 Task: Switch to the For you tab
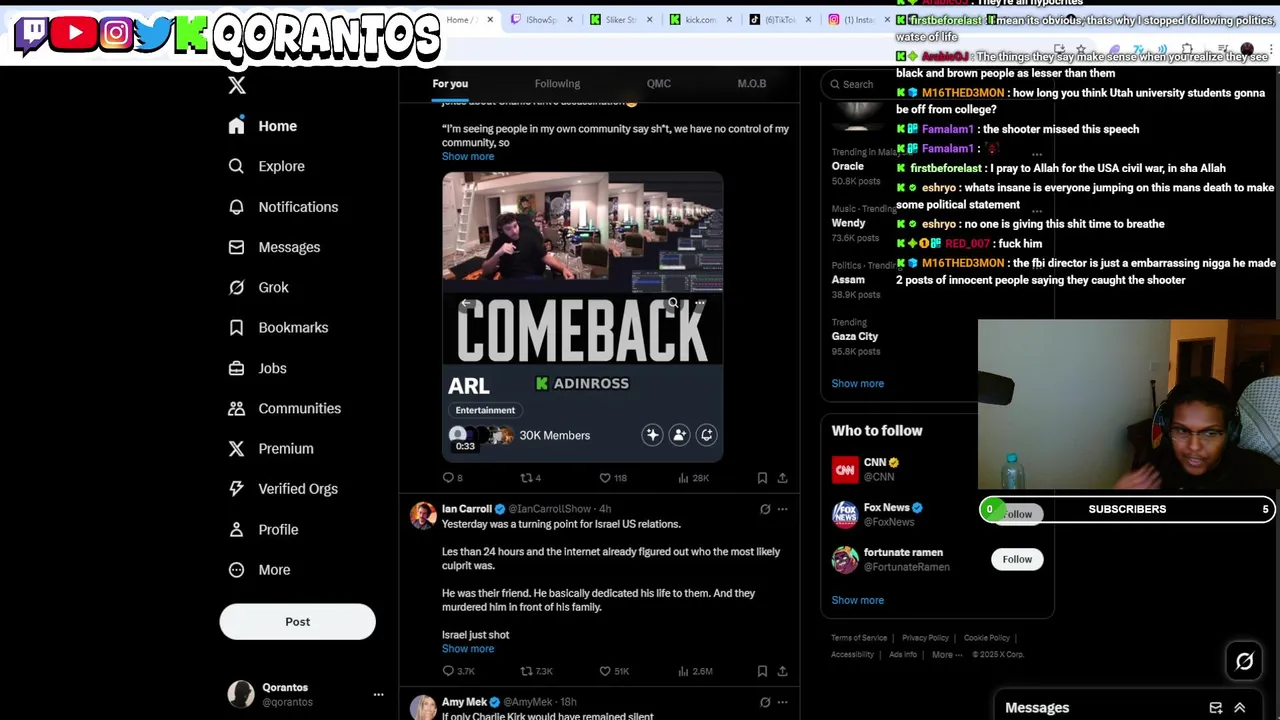click(450, 84)
